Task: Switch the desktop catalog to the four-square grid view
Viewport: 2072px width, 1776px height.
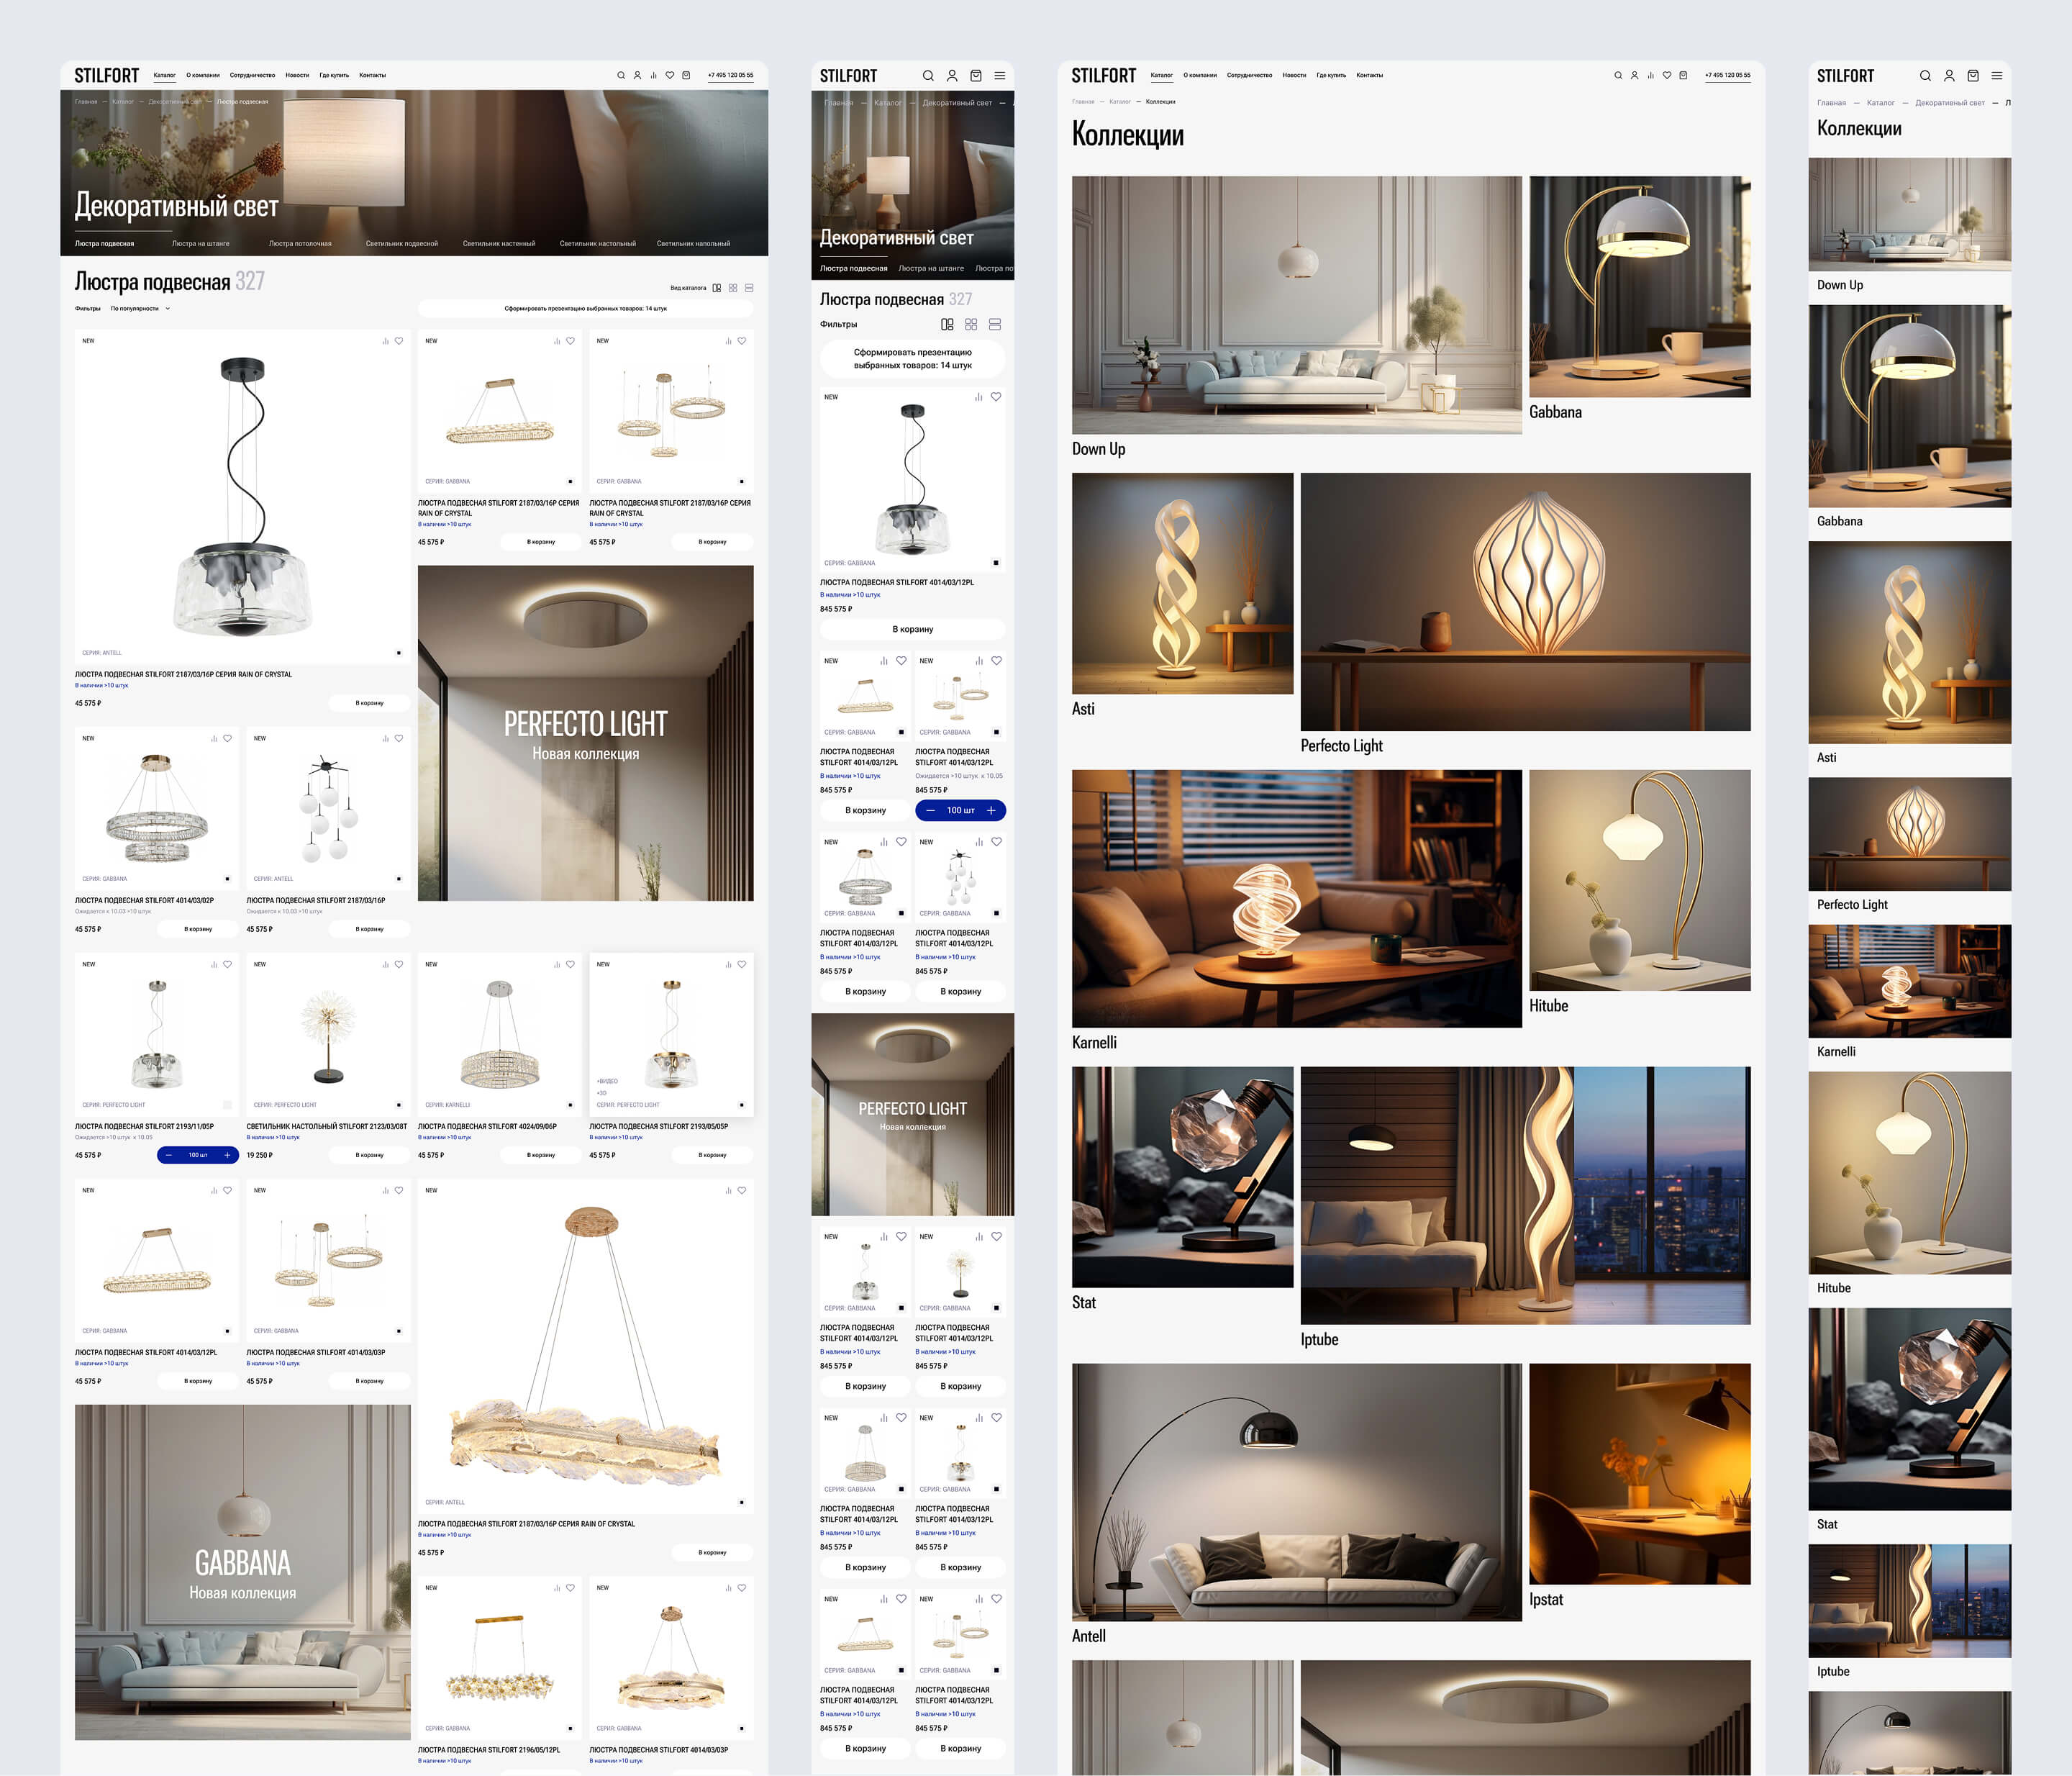Action: [x=733, y=288]
